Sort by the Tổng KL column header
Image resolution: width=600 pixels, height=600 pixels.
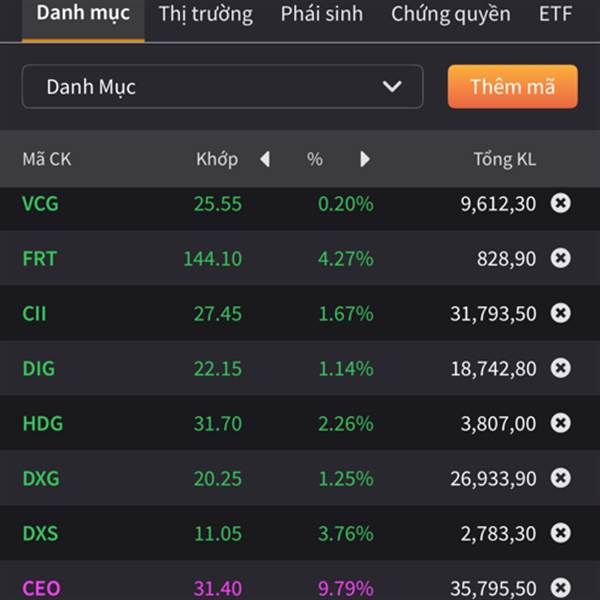504,159
